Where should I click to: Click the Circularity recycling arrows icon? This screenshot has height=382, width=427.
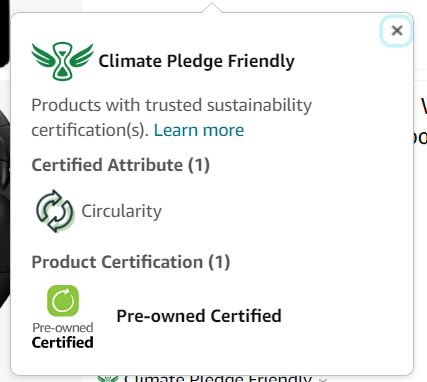tap(55, 211)
